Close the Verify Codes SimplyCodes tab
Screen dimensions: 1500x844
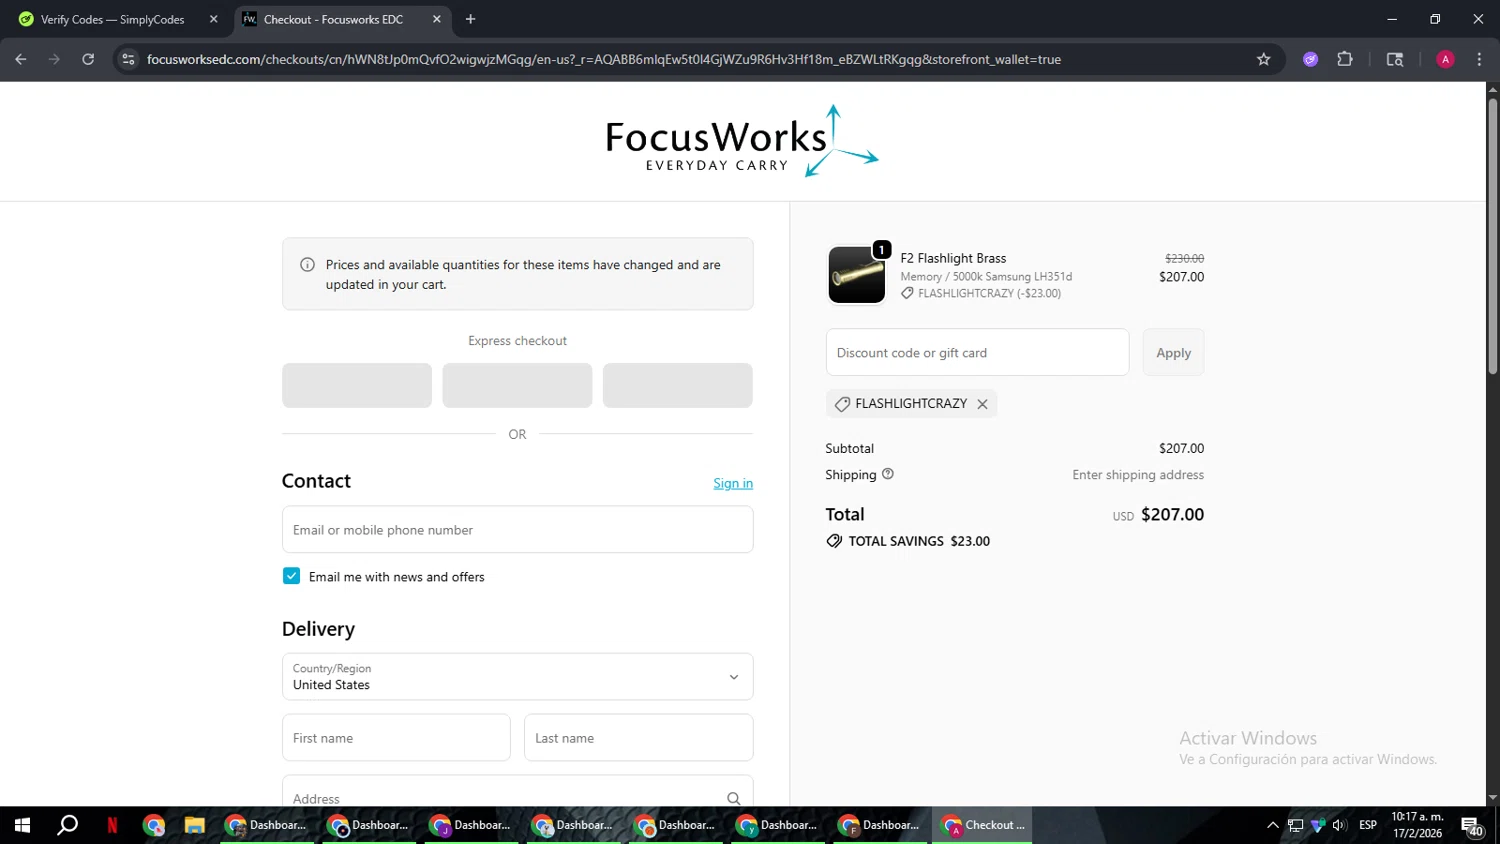(213, 19)
